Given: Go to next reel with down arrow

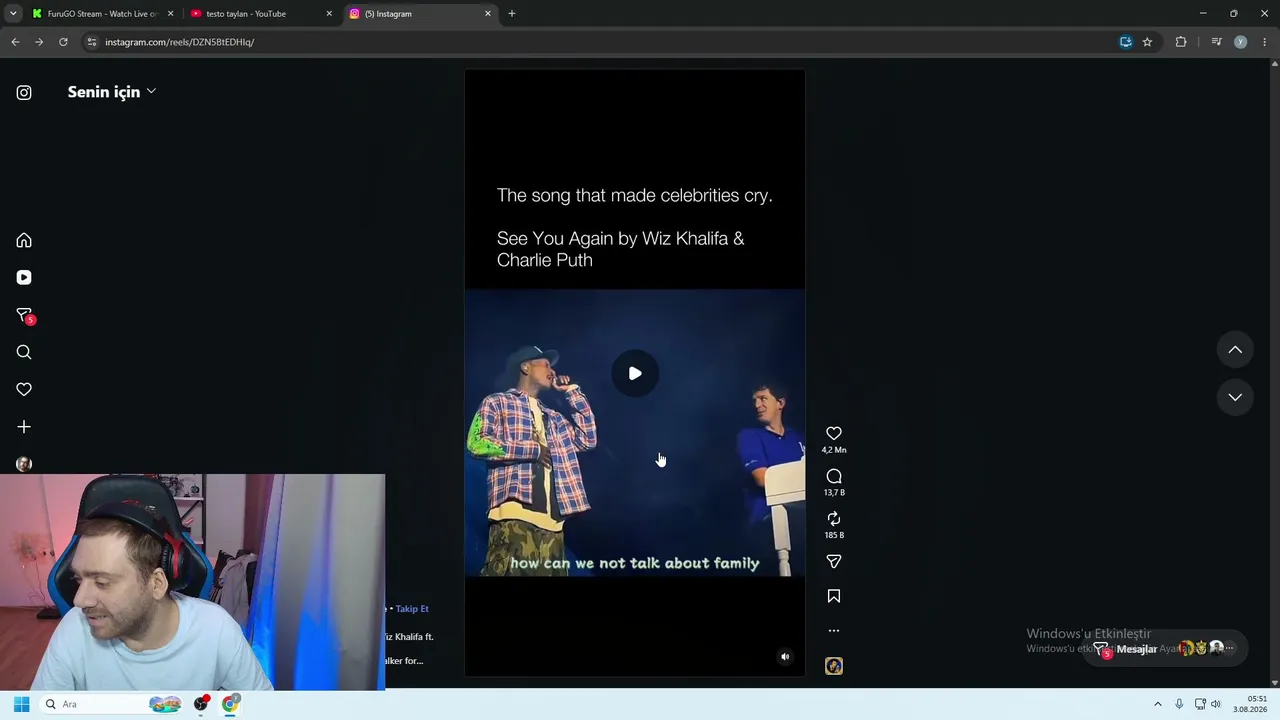Looking at the screenshot, I should click(1235, 397).
